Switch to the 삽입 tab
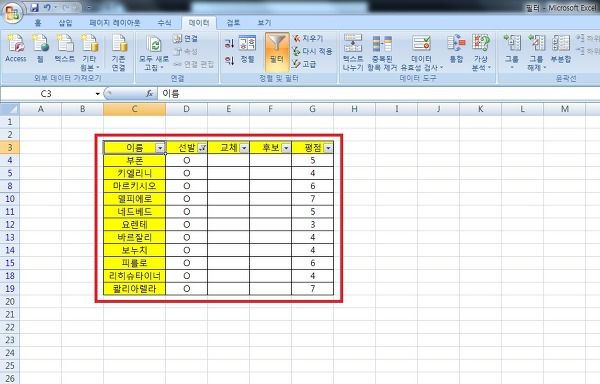Image resolution: width=600 pixels, height=384 pixels. tap(65, 23)
